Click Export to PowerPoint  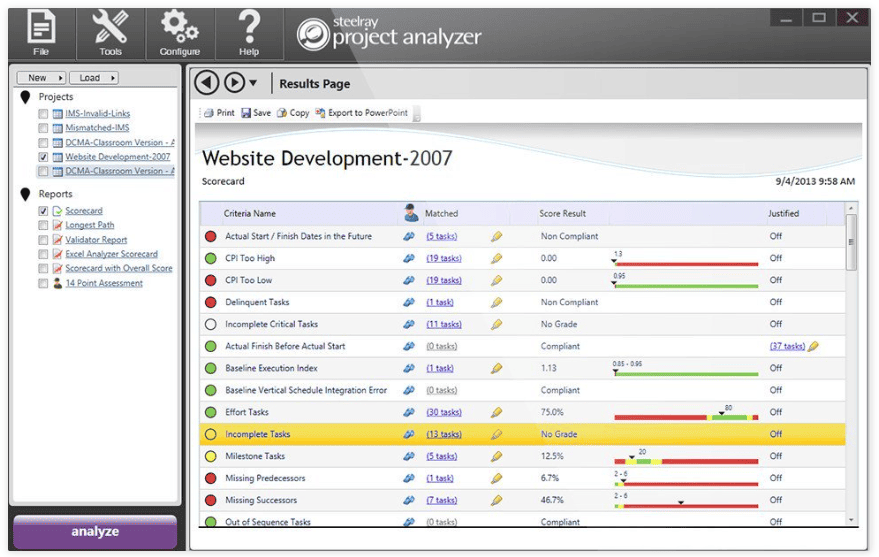[x=362, y=113]
